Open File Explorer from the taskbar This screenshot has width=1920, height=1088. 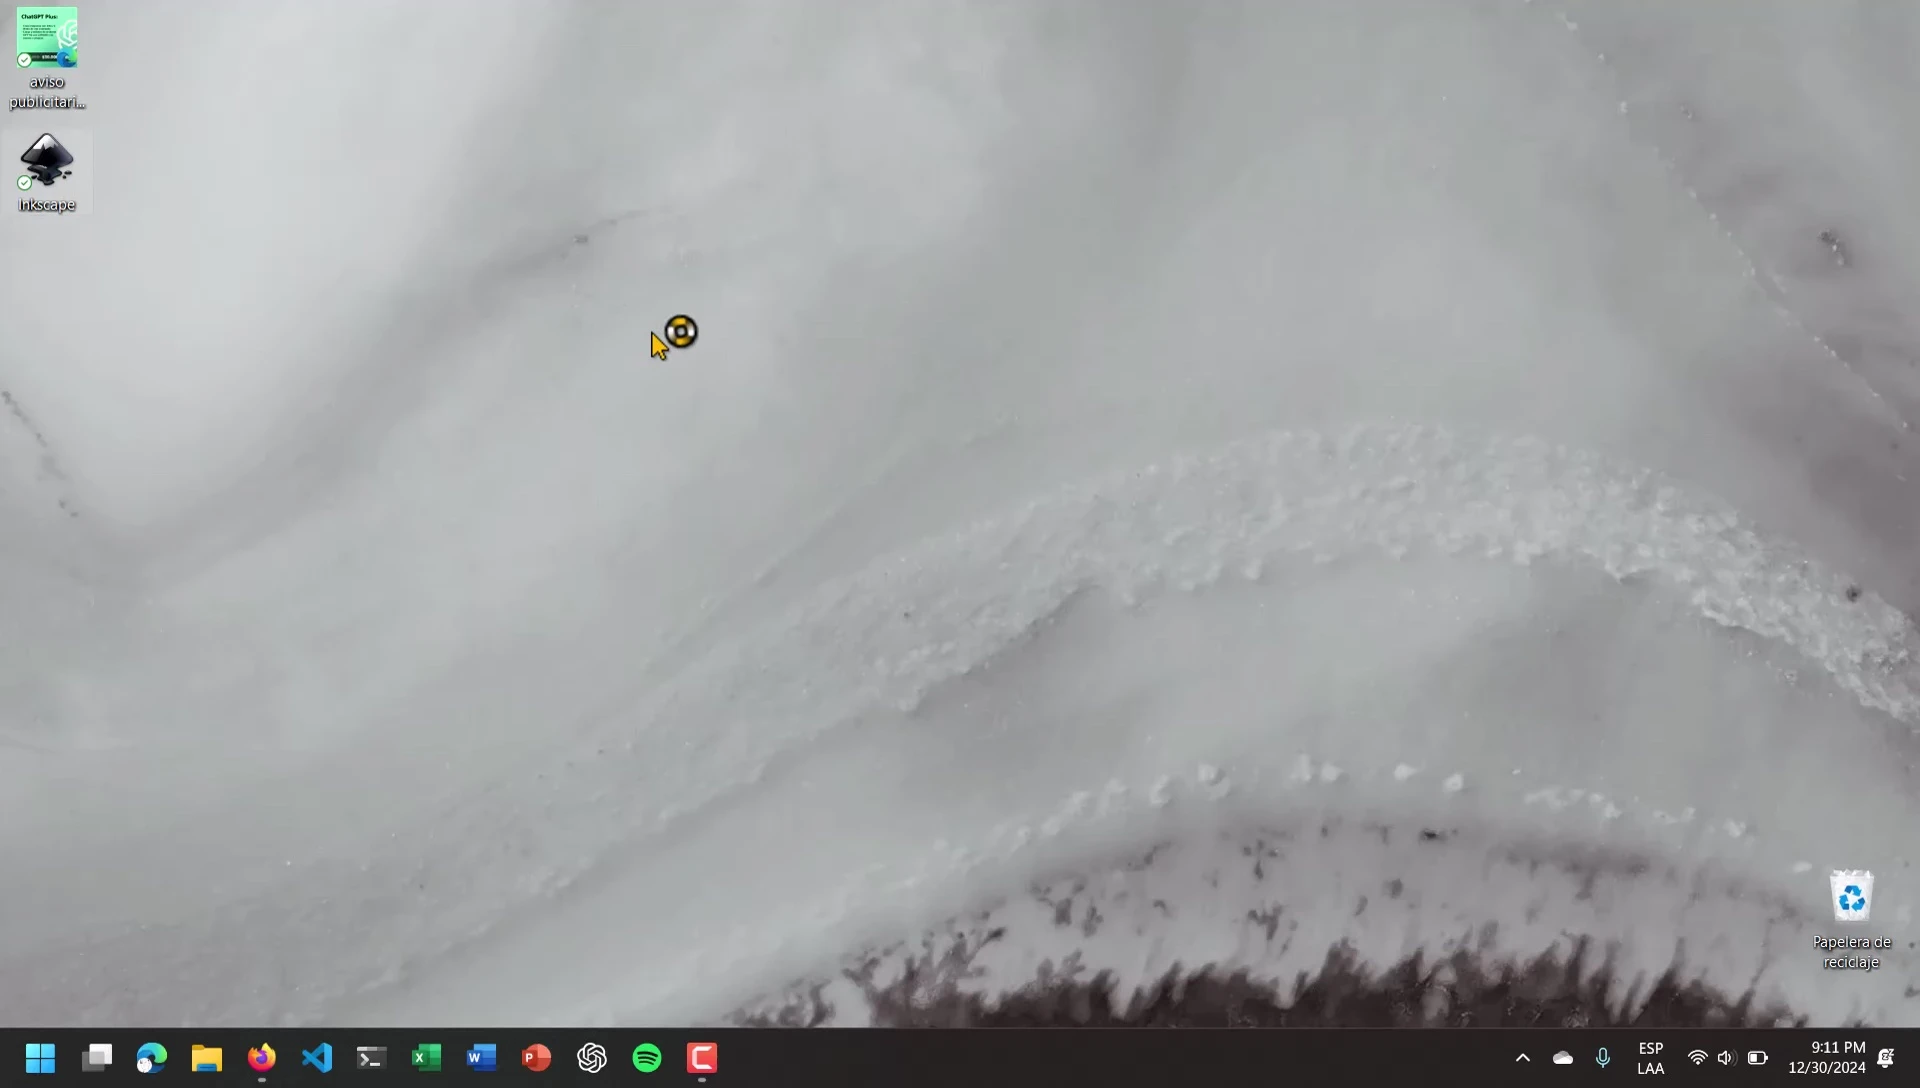[207, 1058]
